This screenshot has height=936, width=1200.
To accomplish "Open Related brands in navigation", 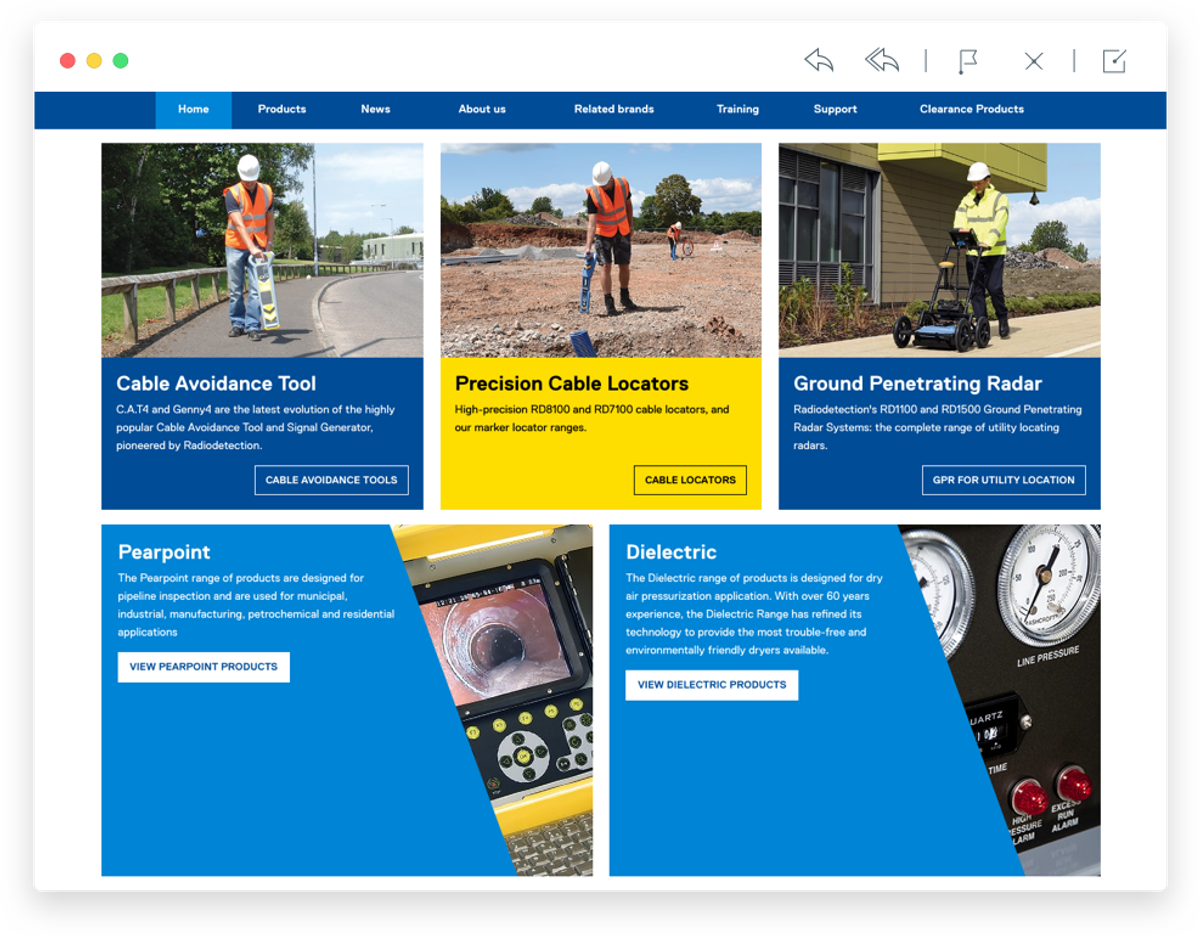I will click(x=614, y=110).
